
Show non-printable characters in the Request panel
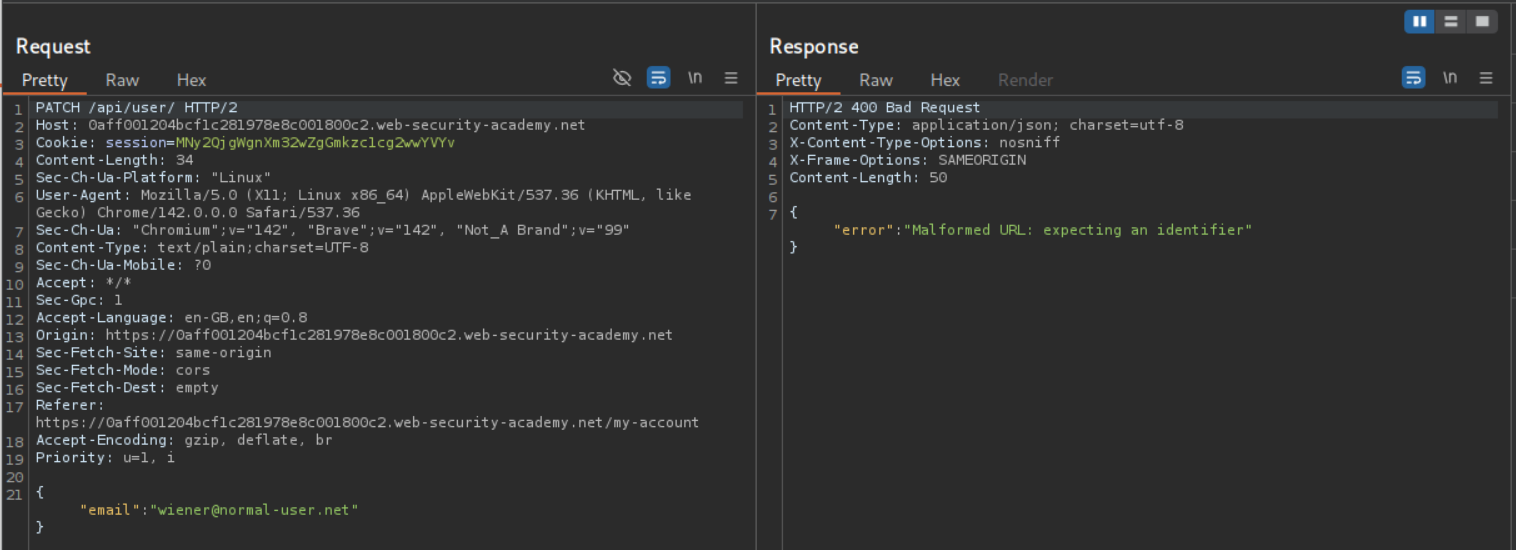click(x=695, y=78)
